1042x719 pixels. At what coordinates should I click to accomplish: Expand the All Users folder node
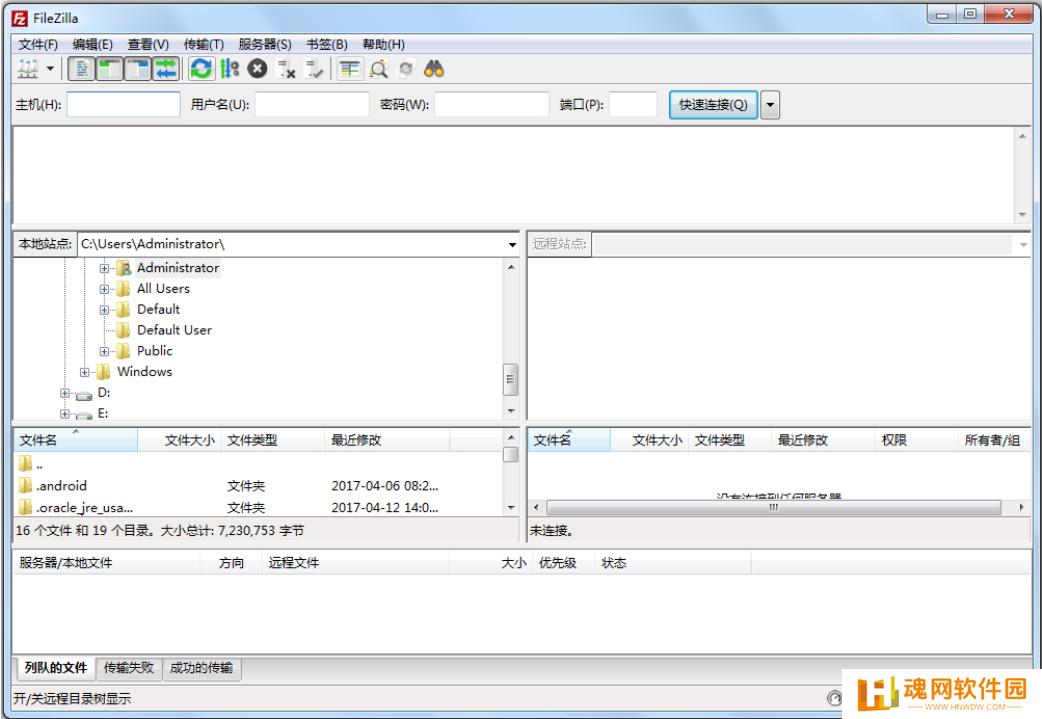(x=104, y=289)
